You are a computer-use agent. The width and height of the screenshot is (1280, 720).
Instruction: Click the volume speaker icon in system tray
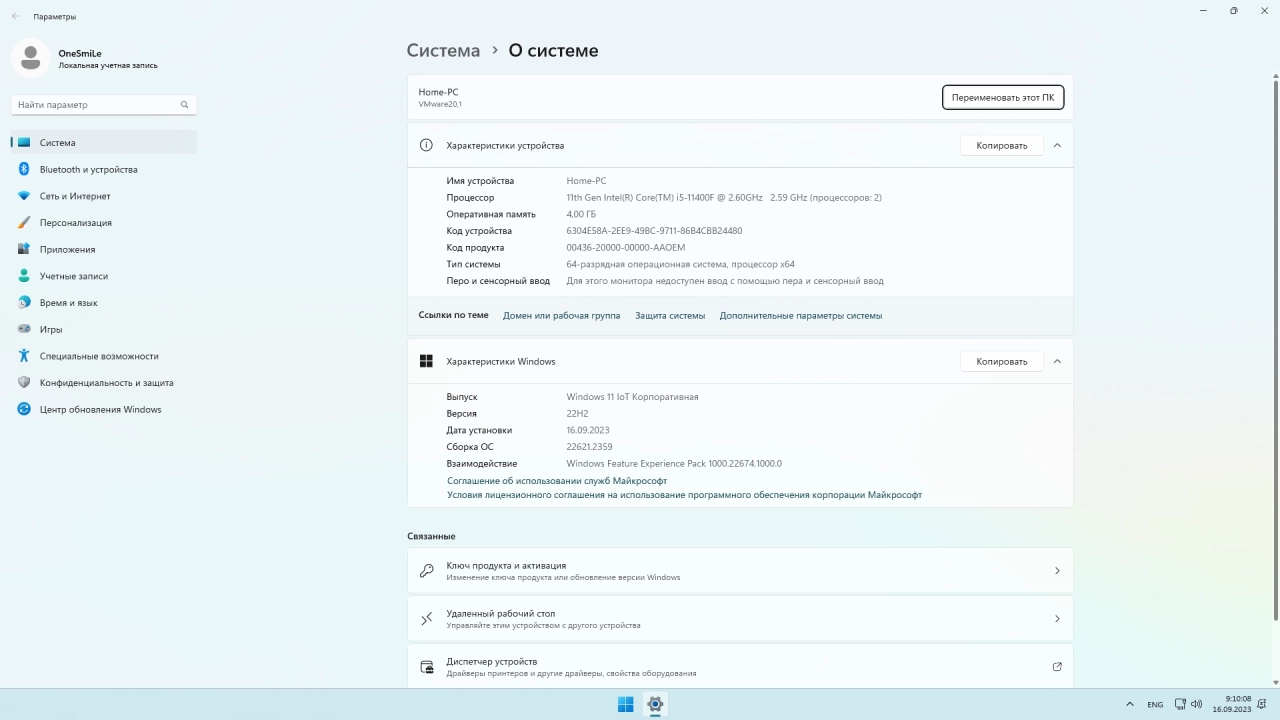click(x=1197, y=704)
